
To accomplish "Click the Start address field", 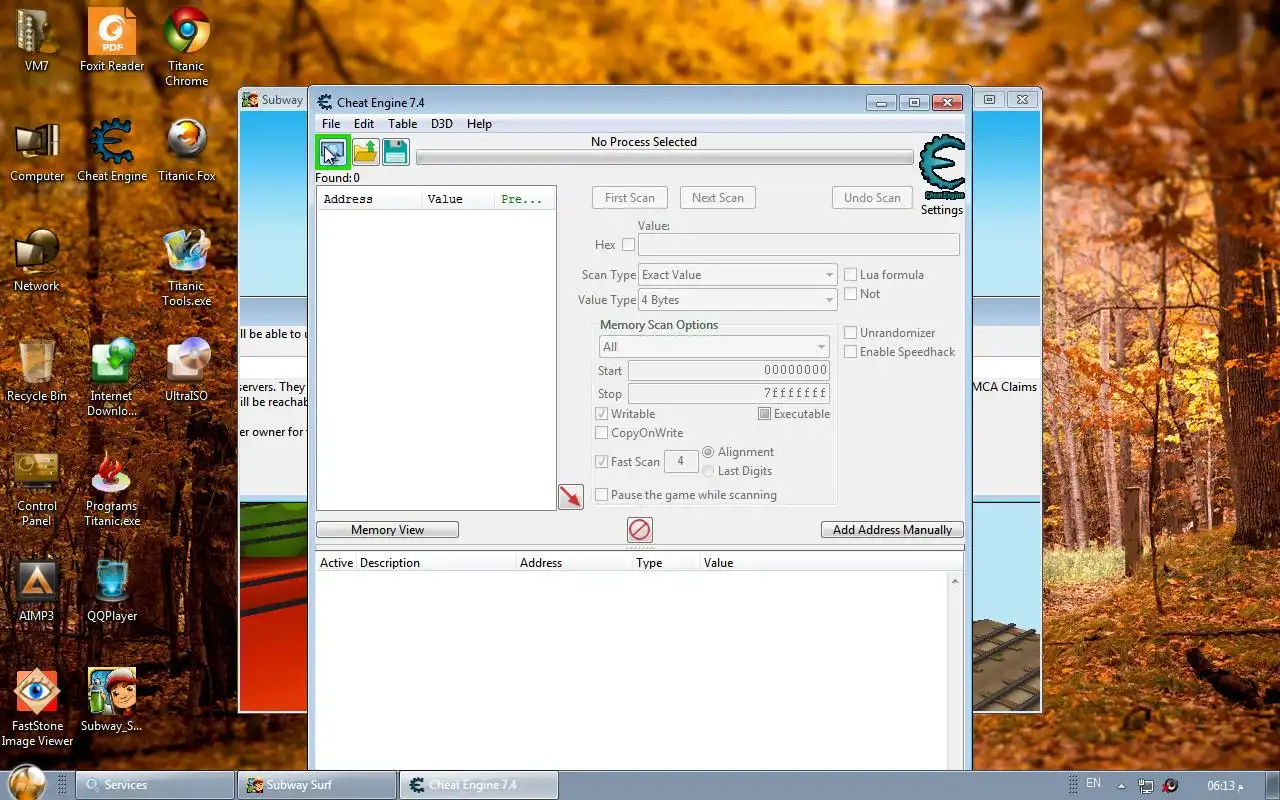I will (x=728, y=371).
